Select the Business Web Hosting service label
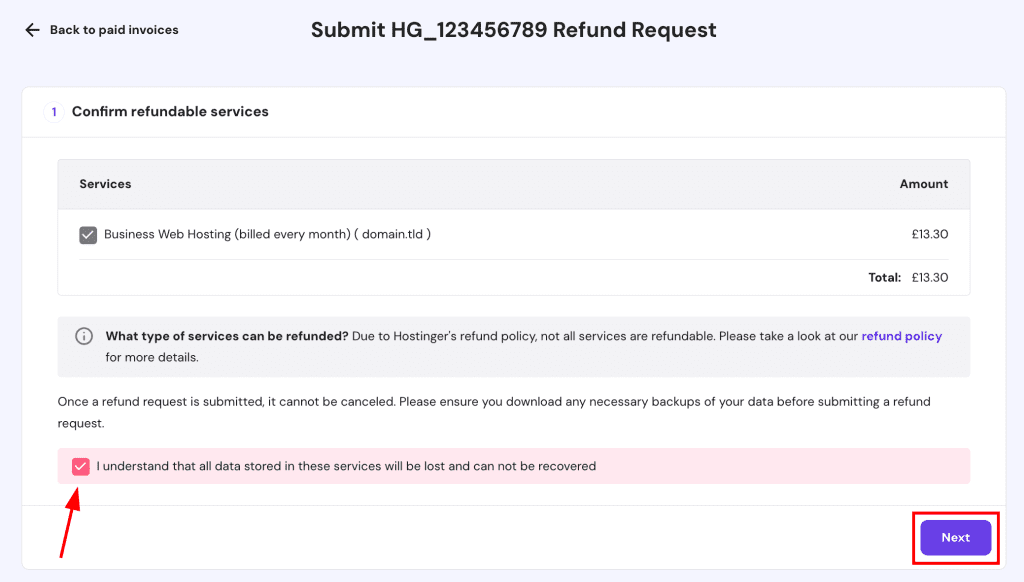 tap(267, 235)
